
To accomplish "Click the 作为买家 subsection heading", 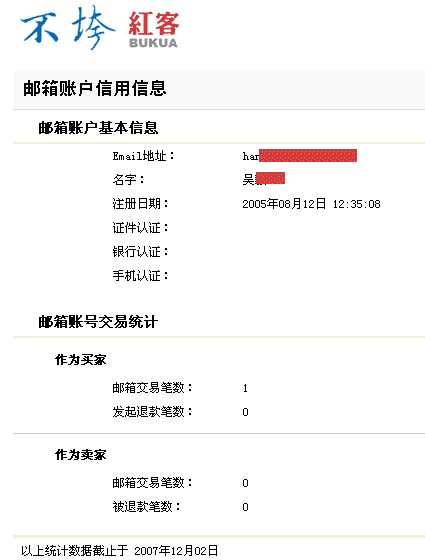I will pos(81,360).
